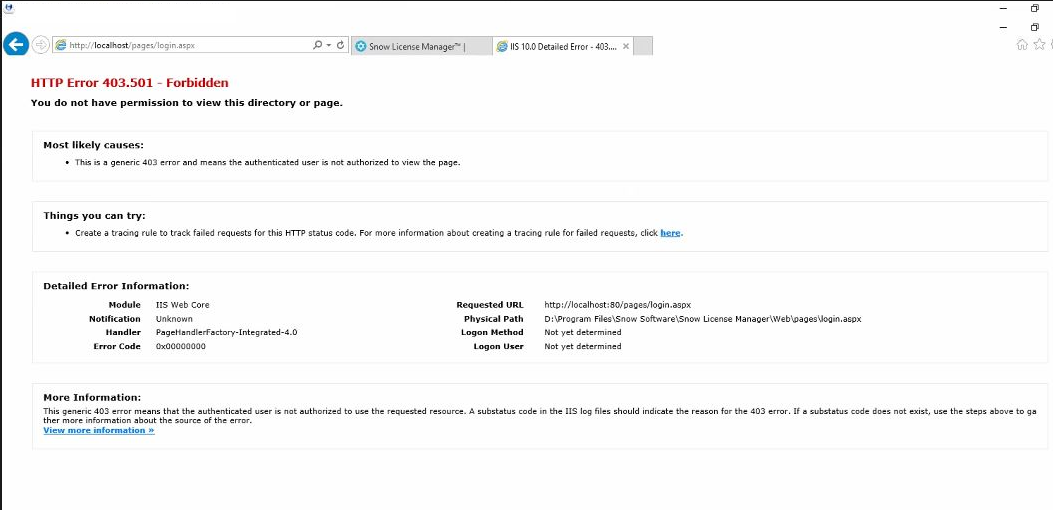Open a new tab with the blank tab button

[643, 46]
